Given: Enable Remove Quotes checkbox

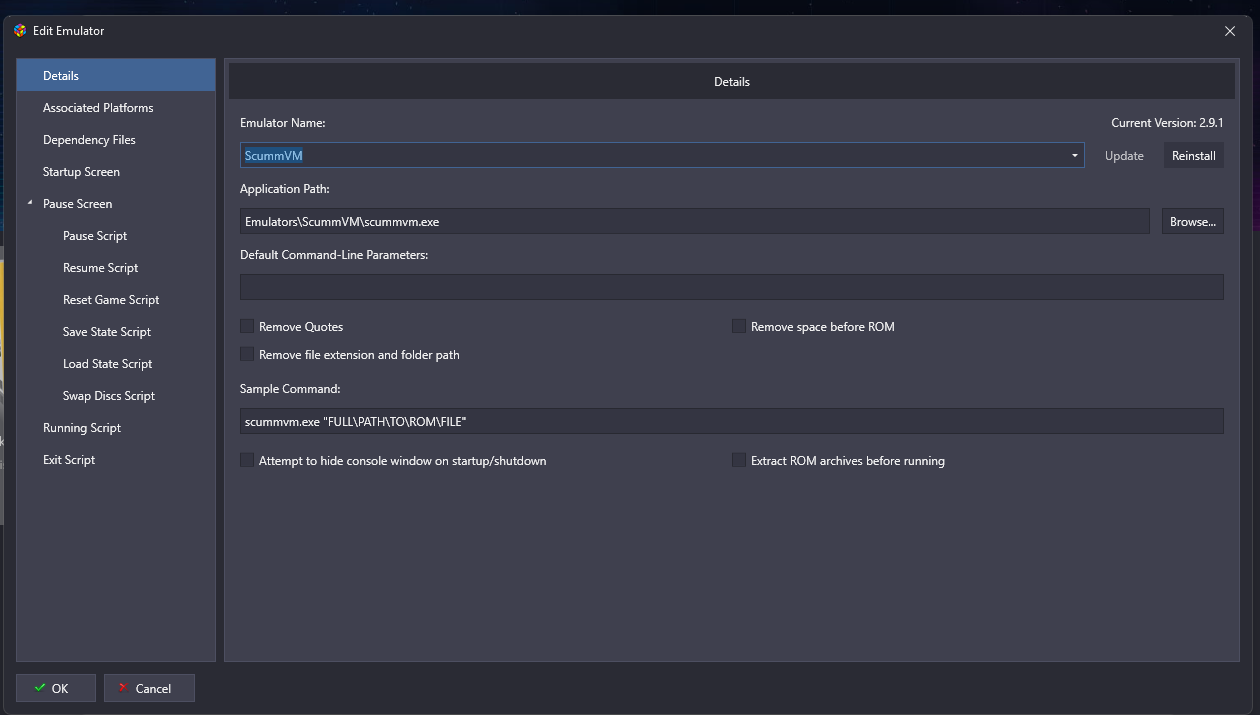Looking at the screenshot, I should 247,326.
